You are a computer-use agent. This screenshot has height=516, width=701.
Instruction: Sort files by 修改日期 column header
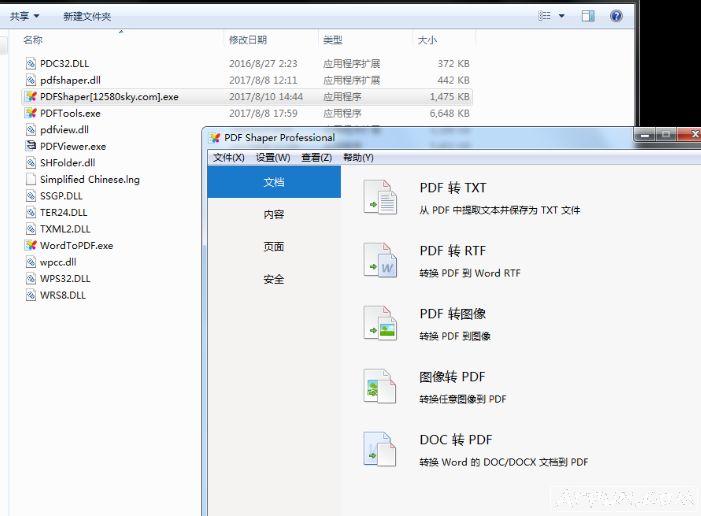coord(248,40)
